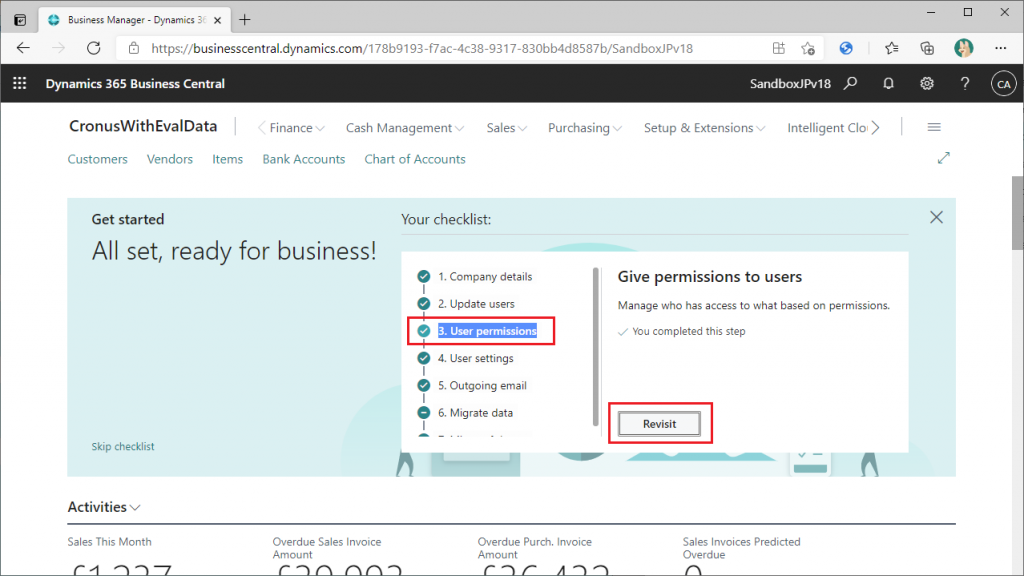Open the browser Collections icon
The width and height of the screenshot is (1024, 576).
tap(927, 48)
